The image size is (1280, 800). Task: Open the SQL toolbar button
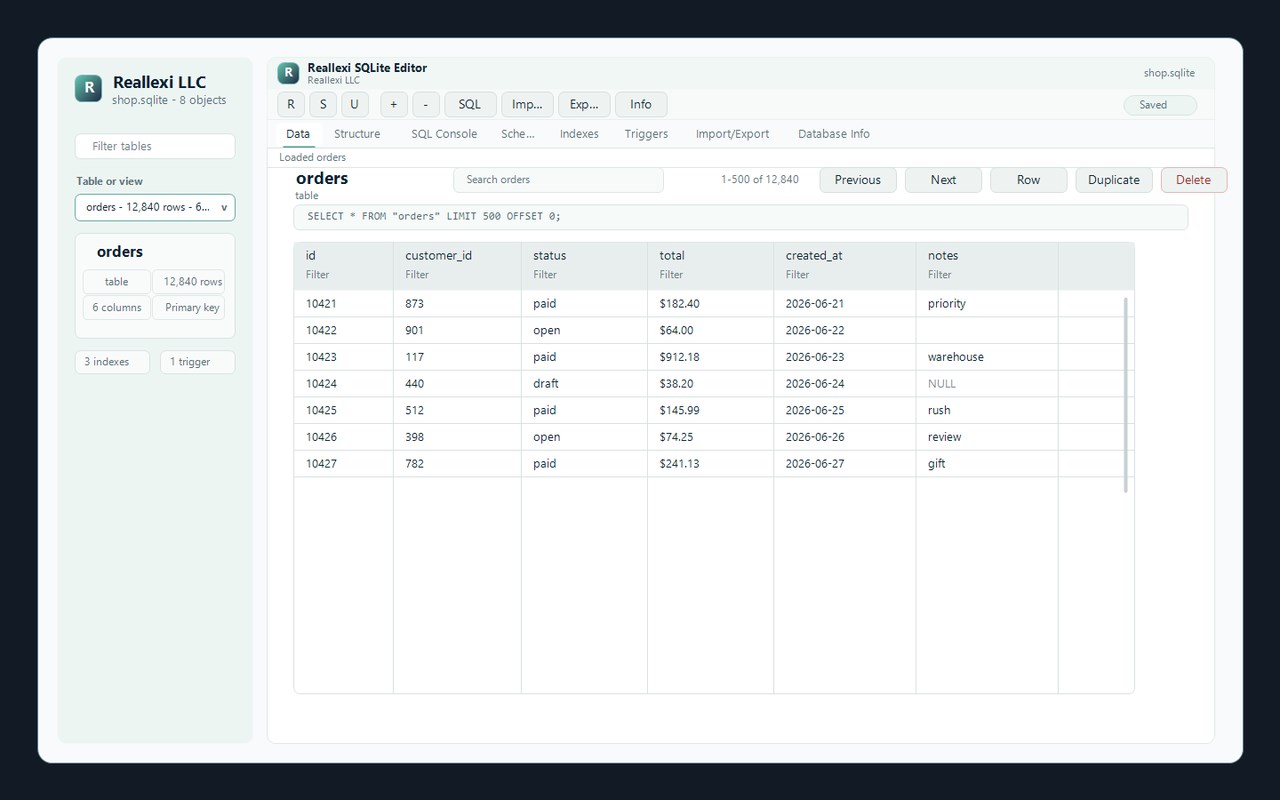470,104
